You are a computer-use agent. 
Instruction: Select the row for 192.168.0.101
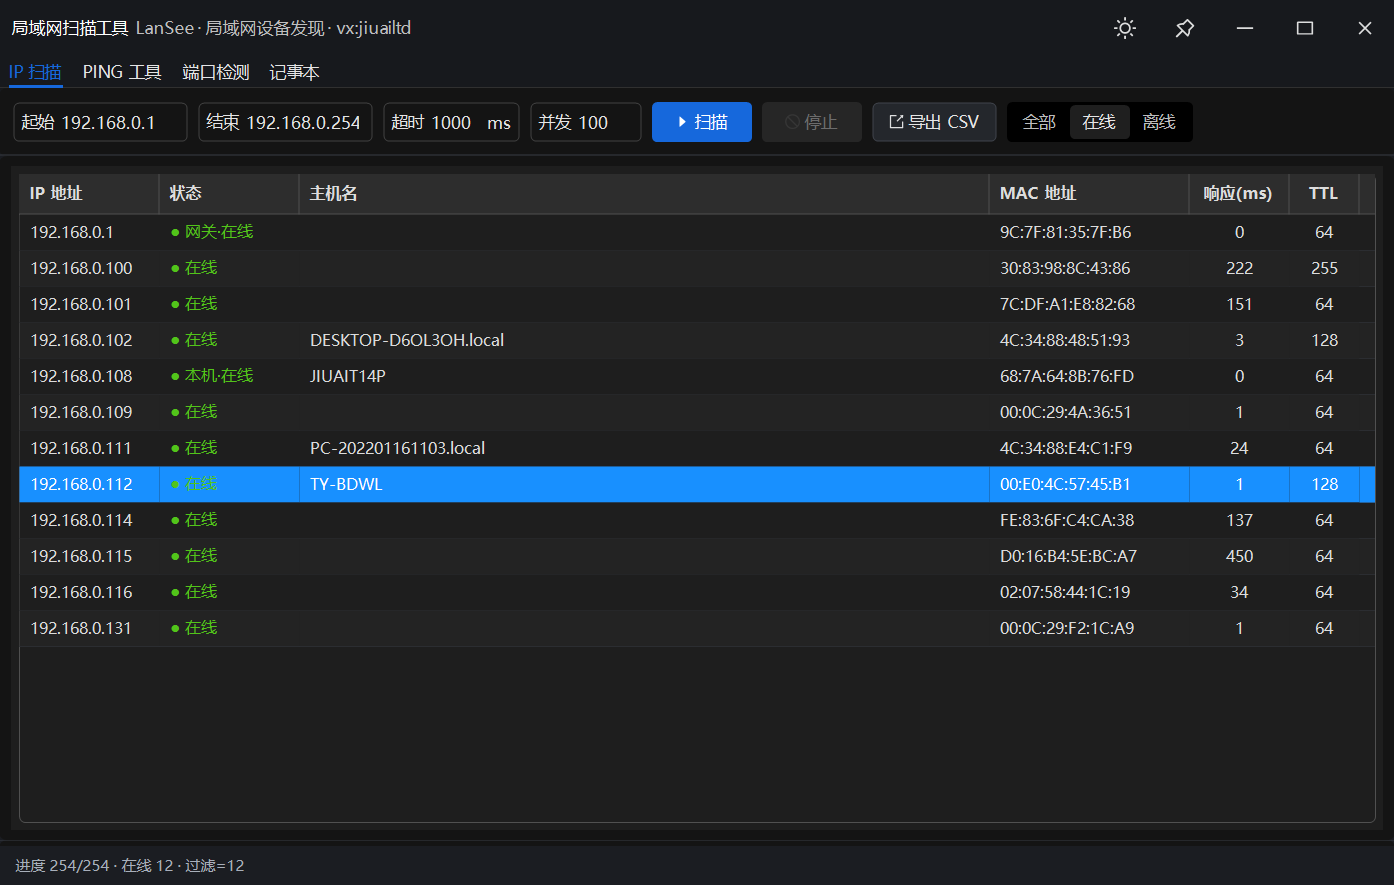697,304
